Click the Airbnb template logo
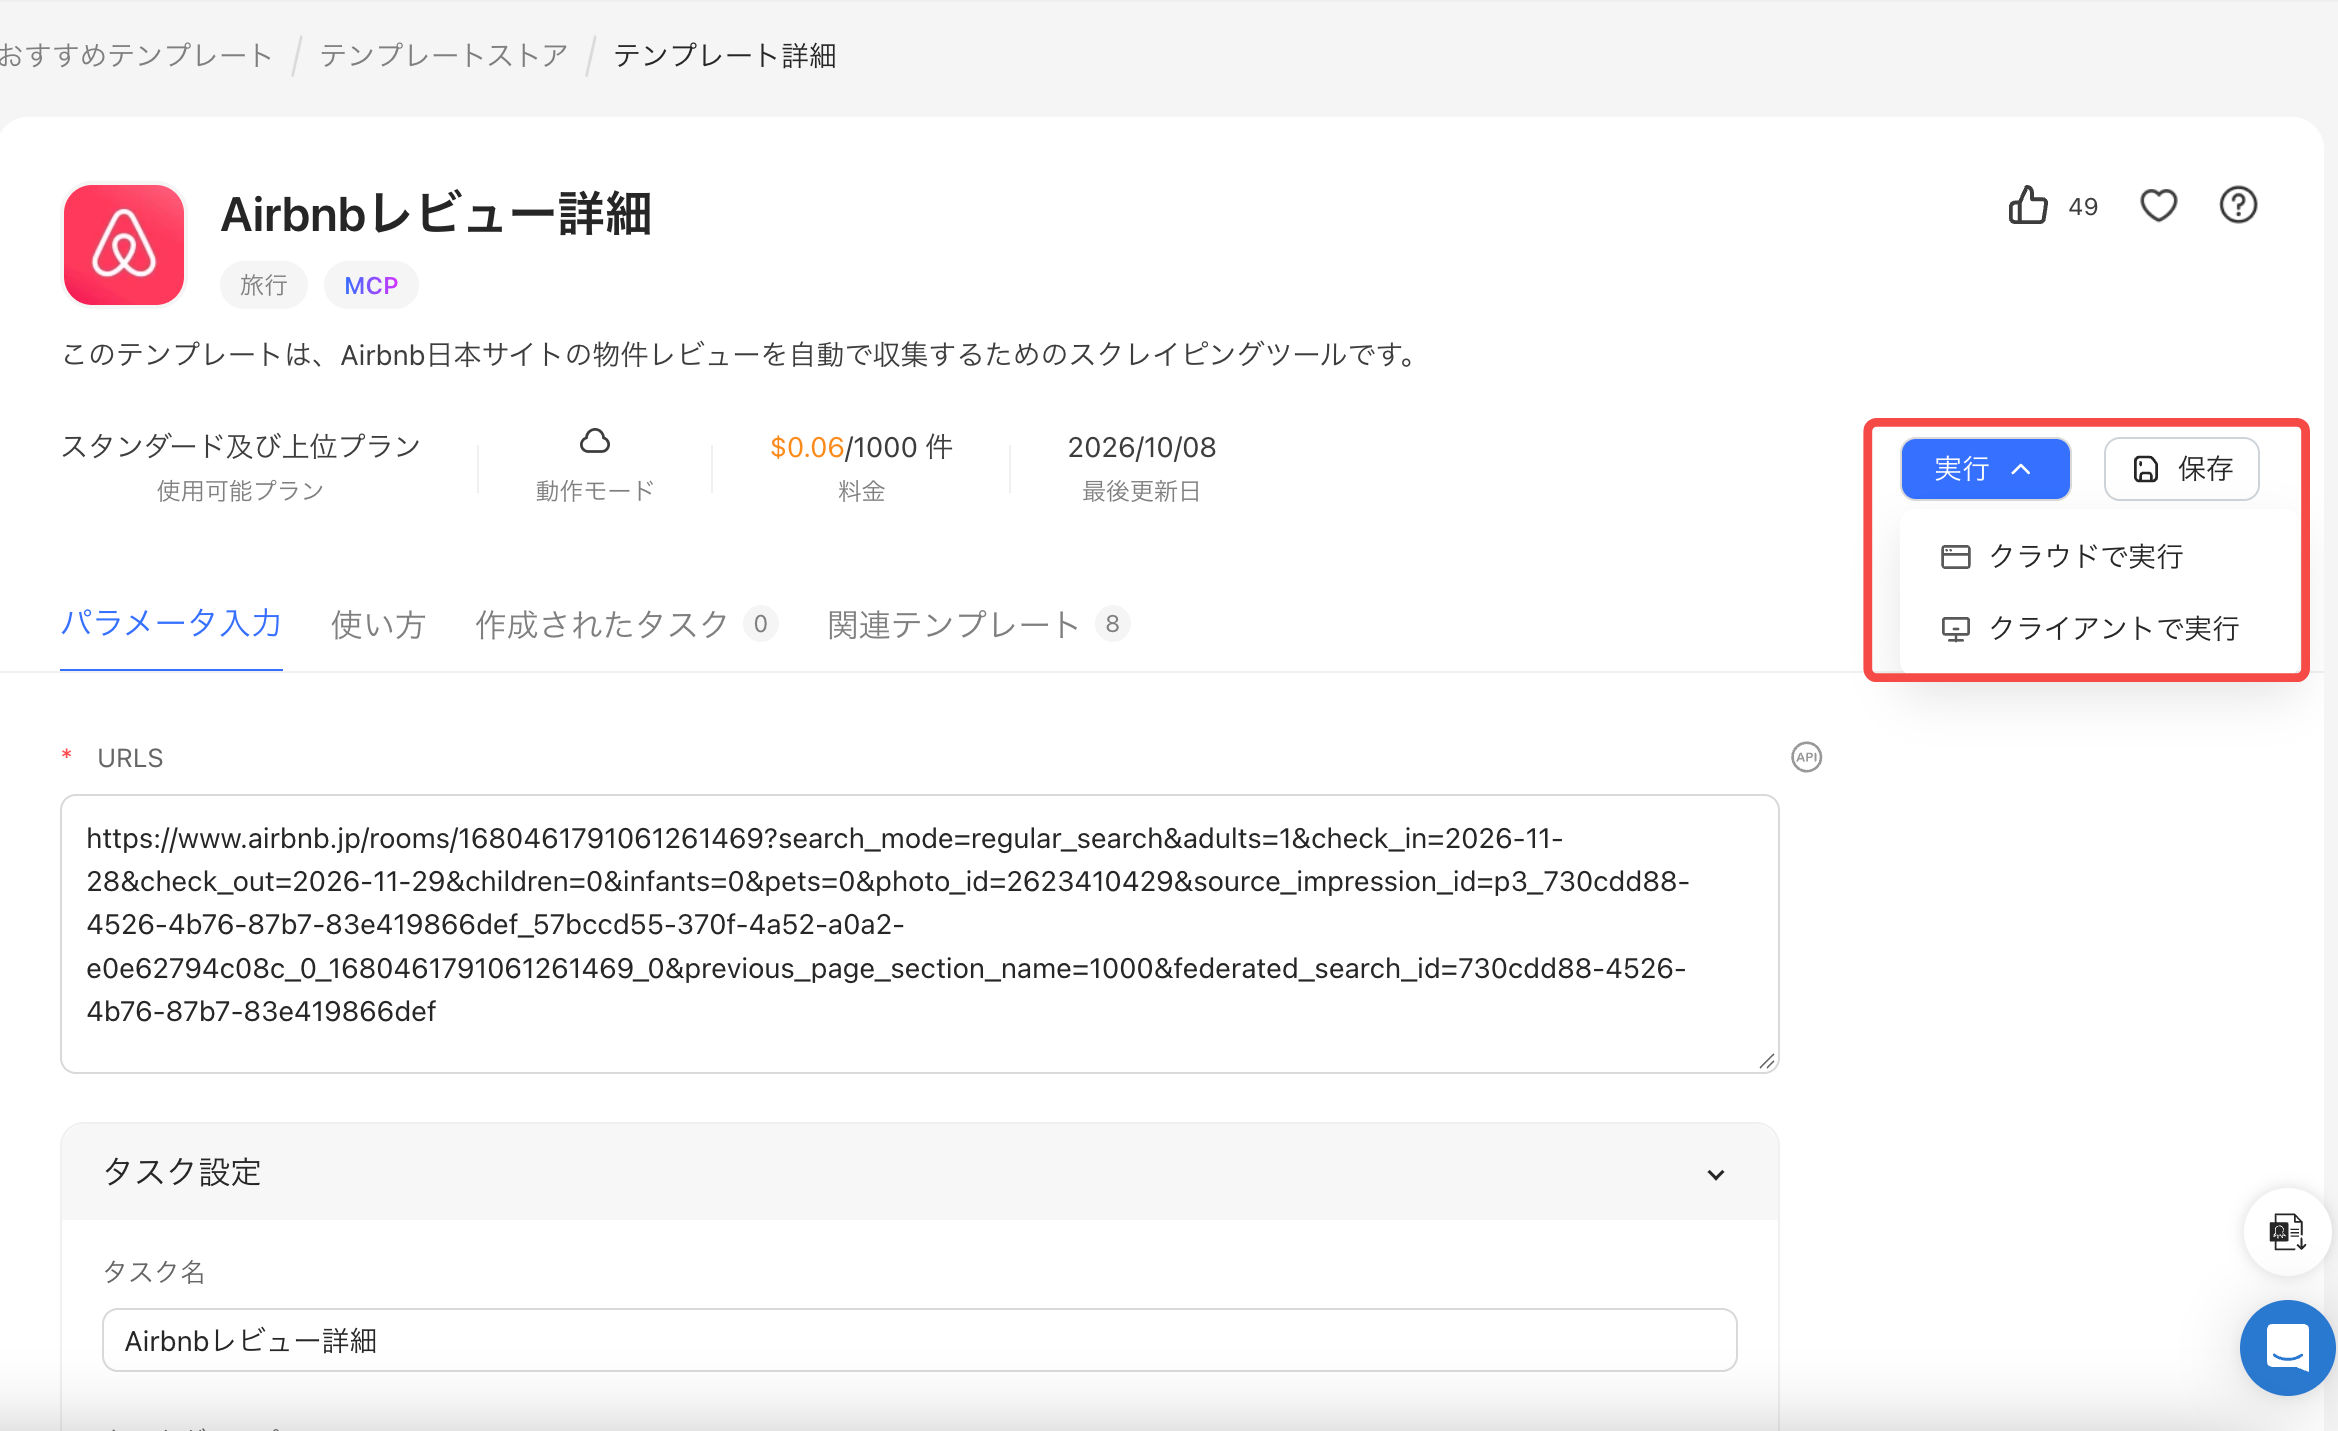The height and width of the screenshot is (1431, 2338). [124, 245]
